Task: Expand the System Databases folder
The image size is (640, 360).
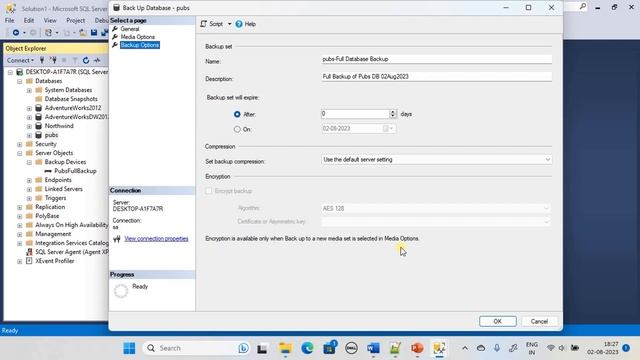Action: coord(29,90)
